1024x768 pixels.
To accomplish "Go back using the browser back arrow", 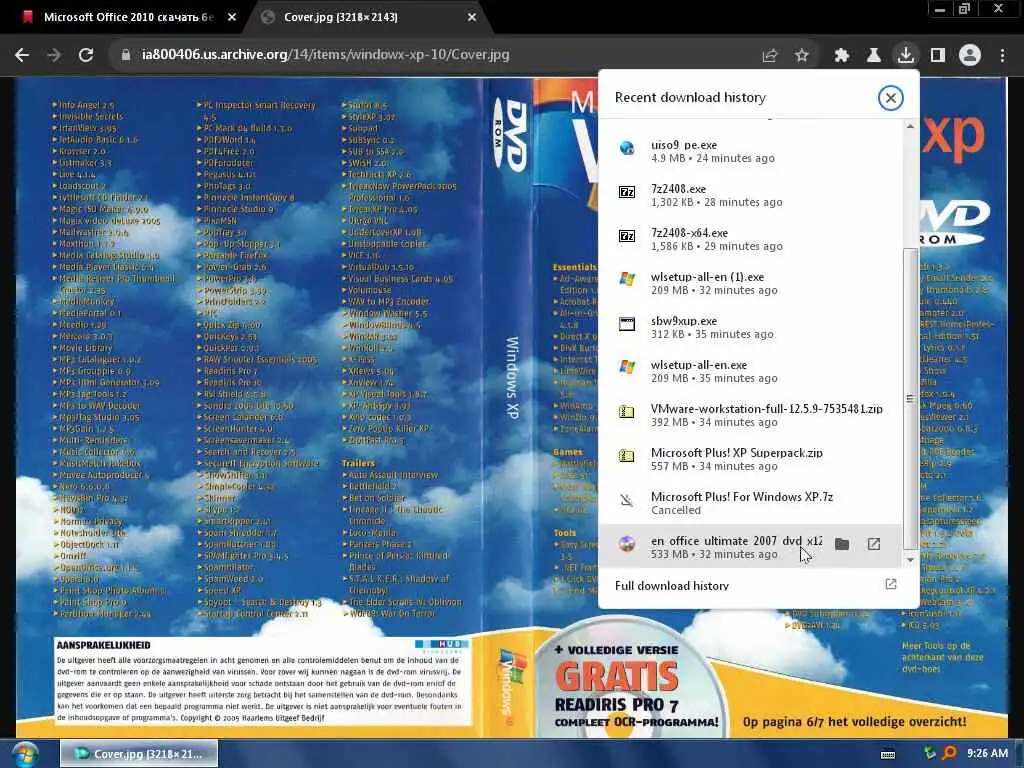I will [22, 56].
